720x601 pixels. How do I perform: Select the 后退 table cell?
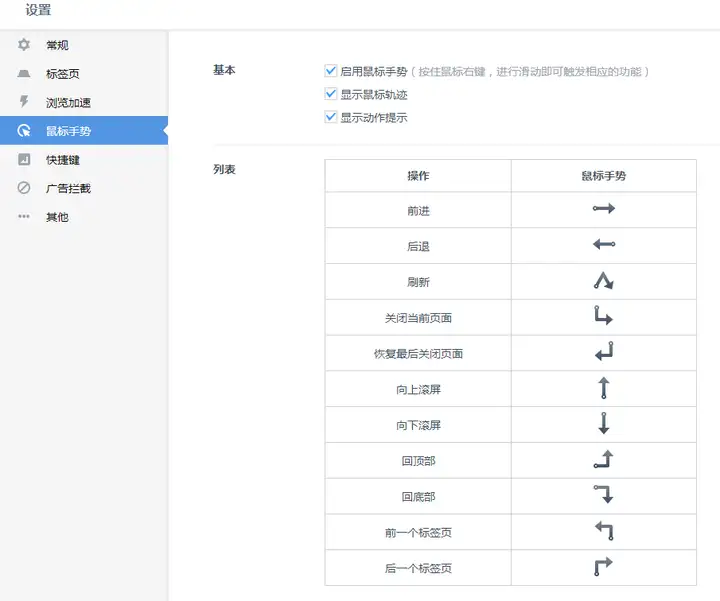pos(418,246)
